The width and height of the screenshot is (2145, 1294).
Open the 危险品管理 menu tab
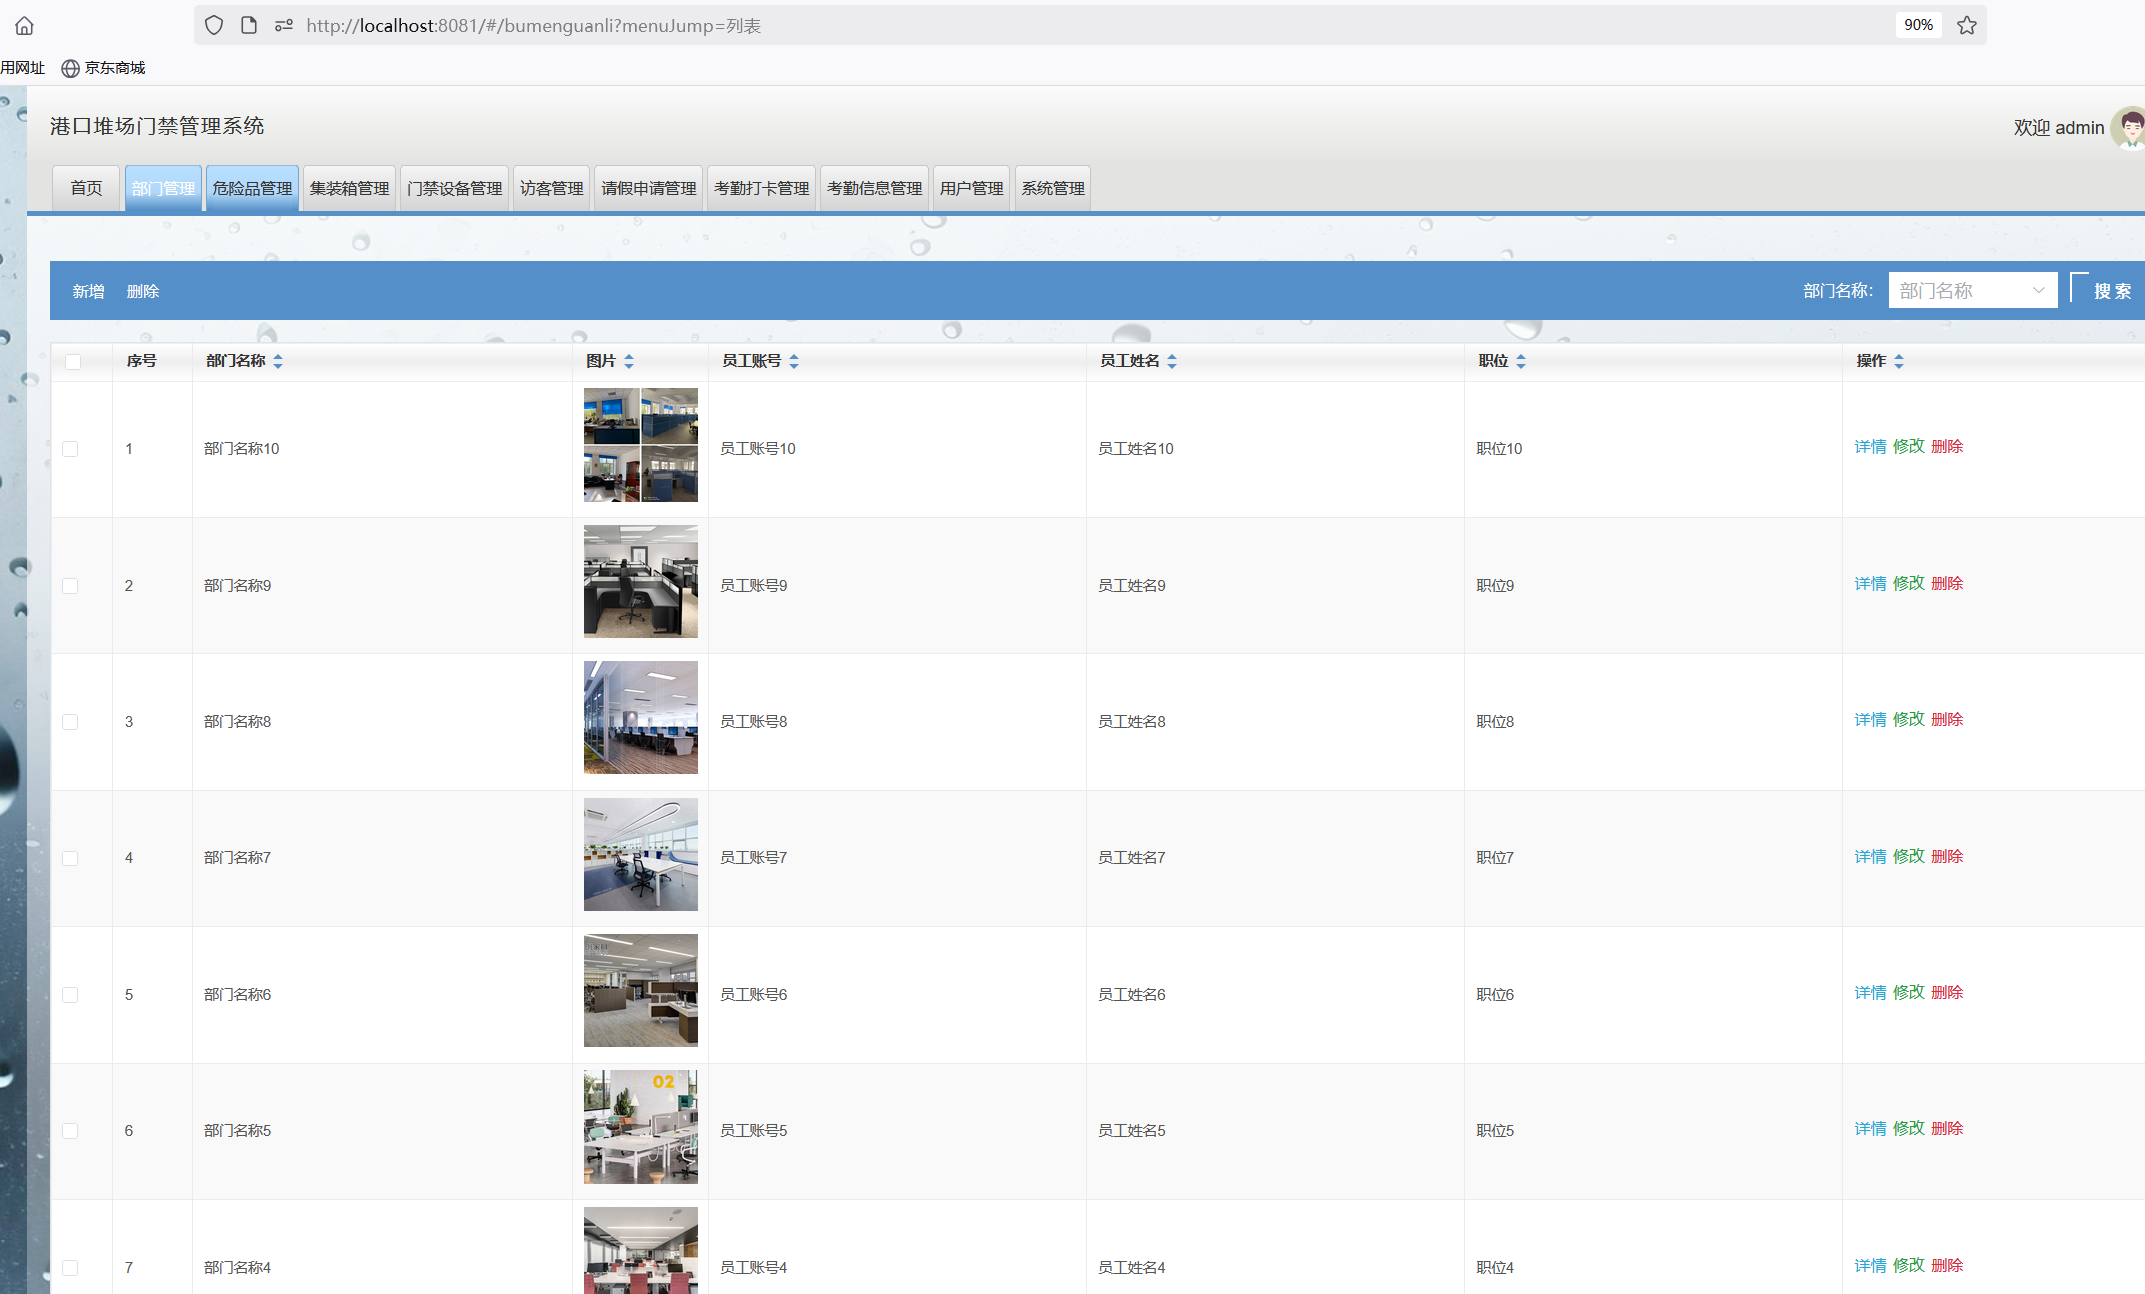pyautogui.click(x=252, y=188)
